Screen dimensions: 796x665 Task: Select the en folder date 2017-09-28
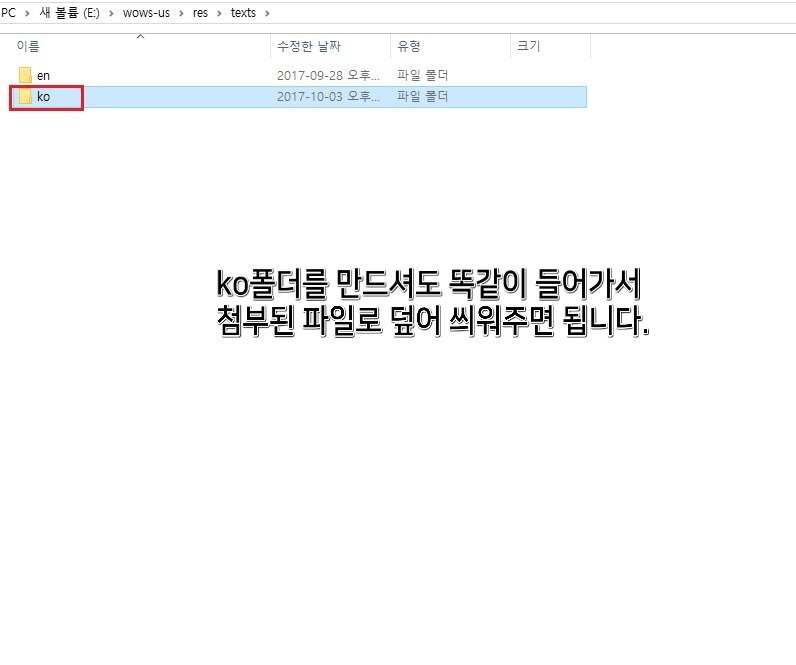click(x=328, y=76)
